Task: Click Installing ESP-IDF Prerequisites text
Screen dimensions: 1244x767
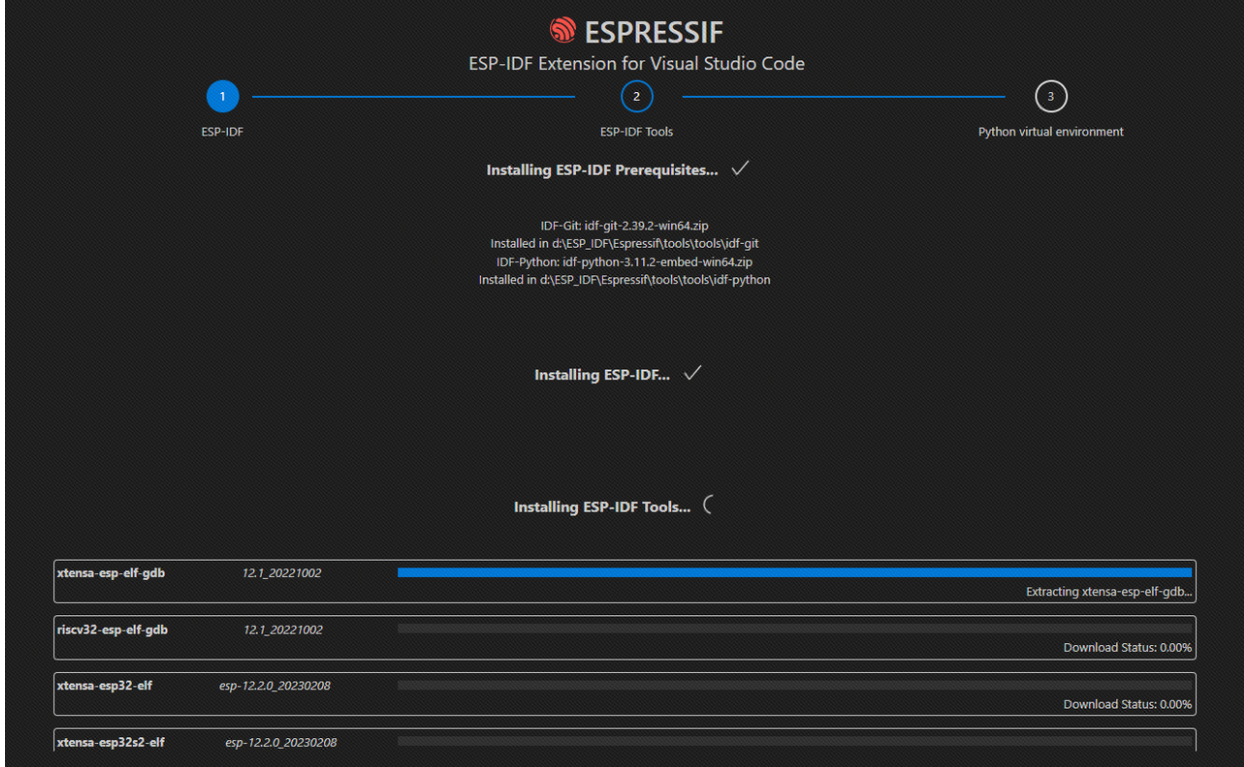Action: point(602,170)
